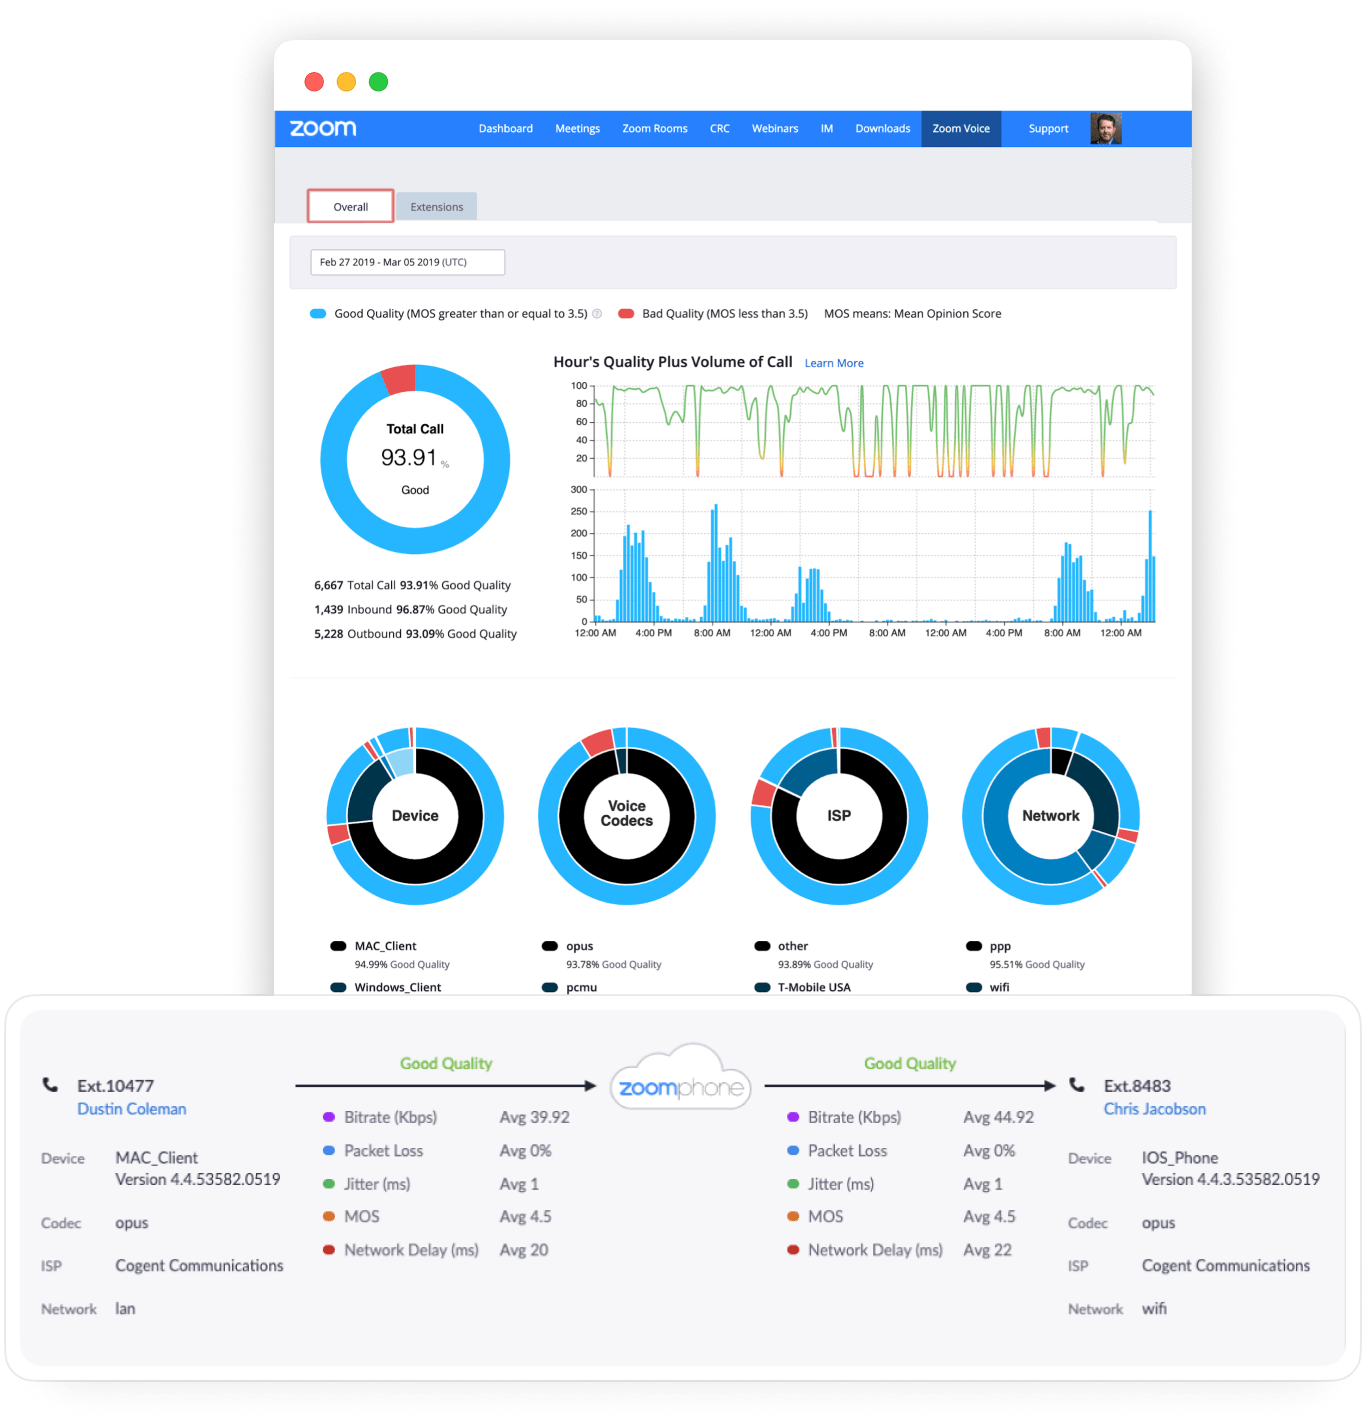
Task: Click the Voice Codecs donut chart
Action: point(627,816)
